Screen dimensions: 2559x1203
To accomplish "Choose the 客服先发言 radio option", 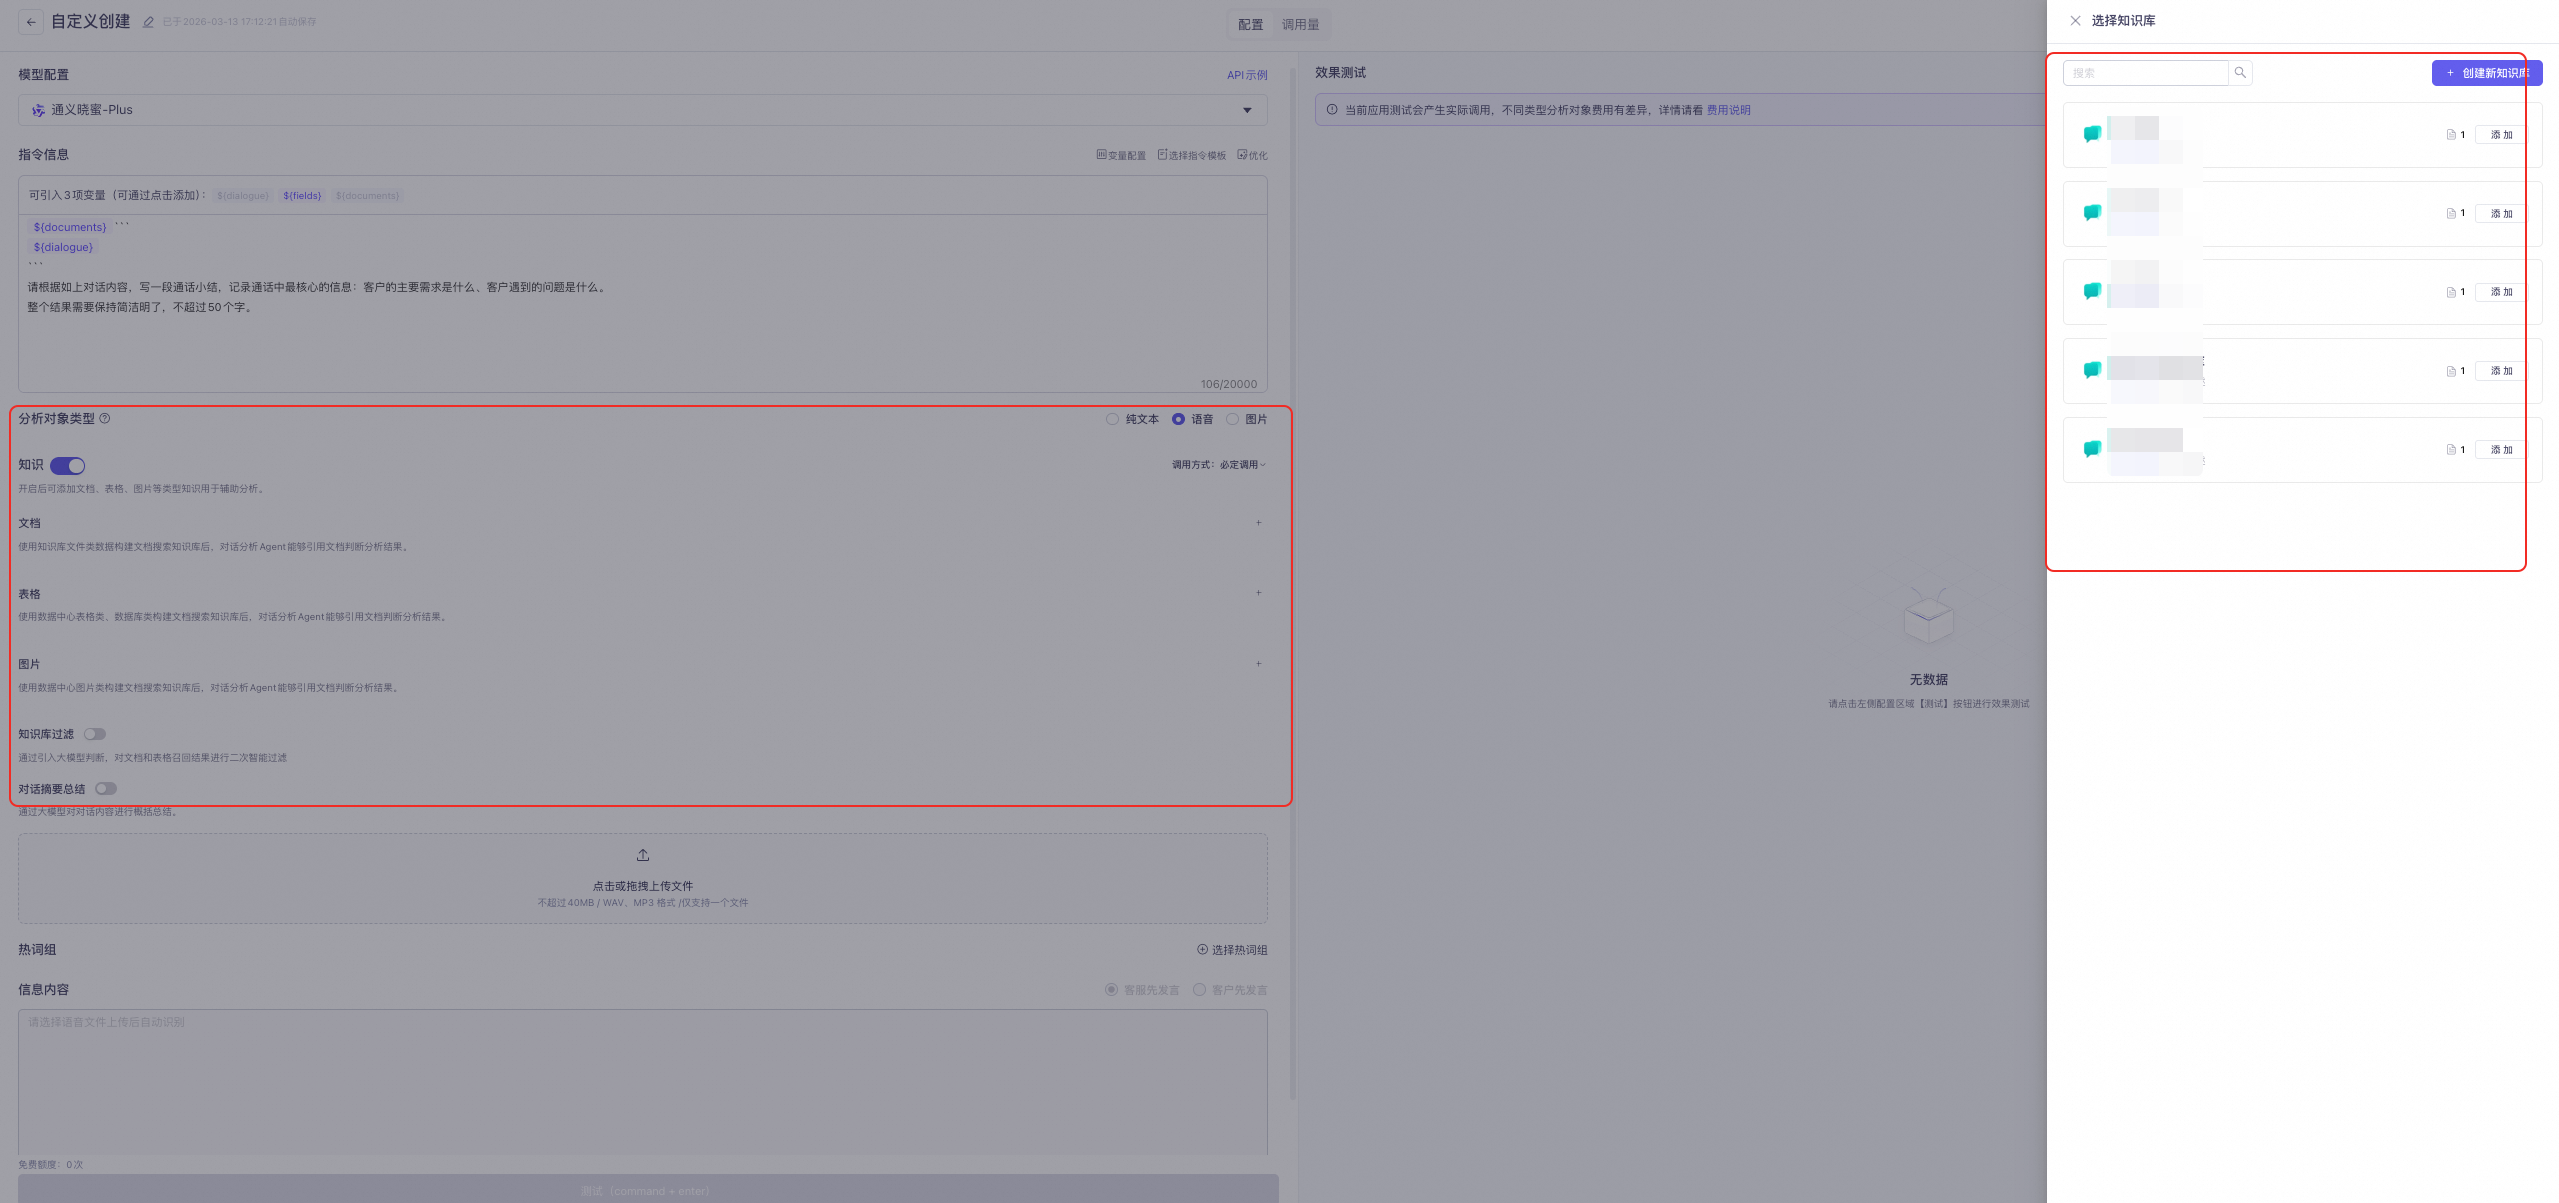I will pyautogui.click(x=1111, y=990).
